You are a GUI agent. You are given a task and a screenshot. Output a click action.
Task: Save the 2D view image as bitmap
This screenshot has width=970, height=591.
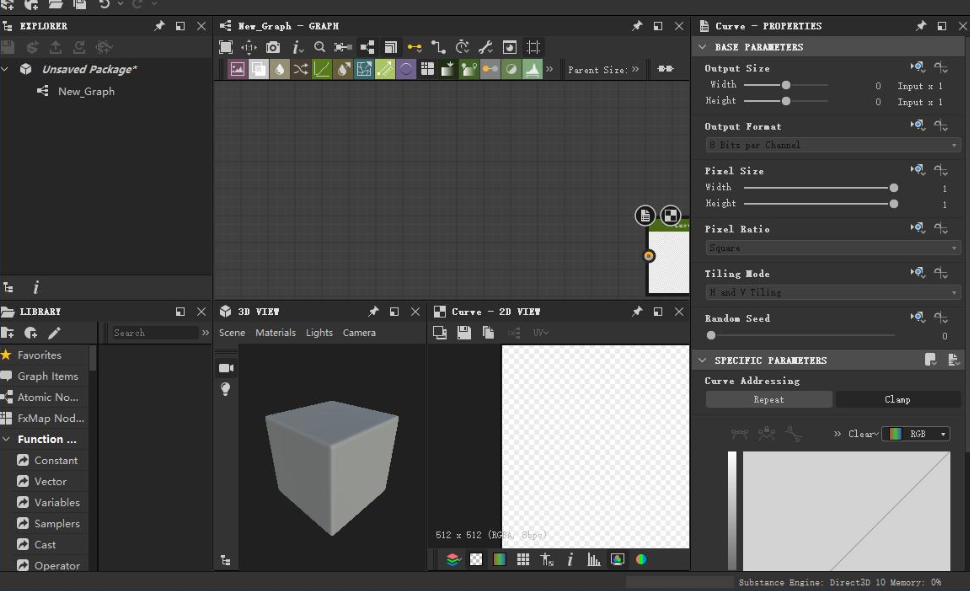(464, 333)
